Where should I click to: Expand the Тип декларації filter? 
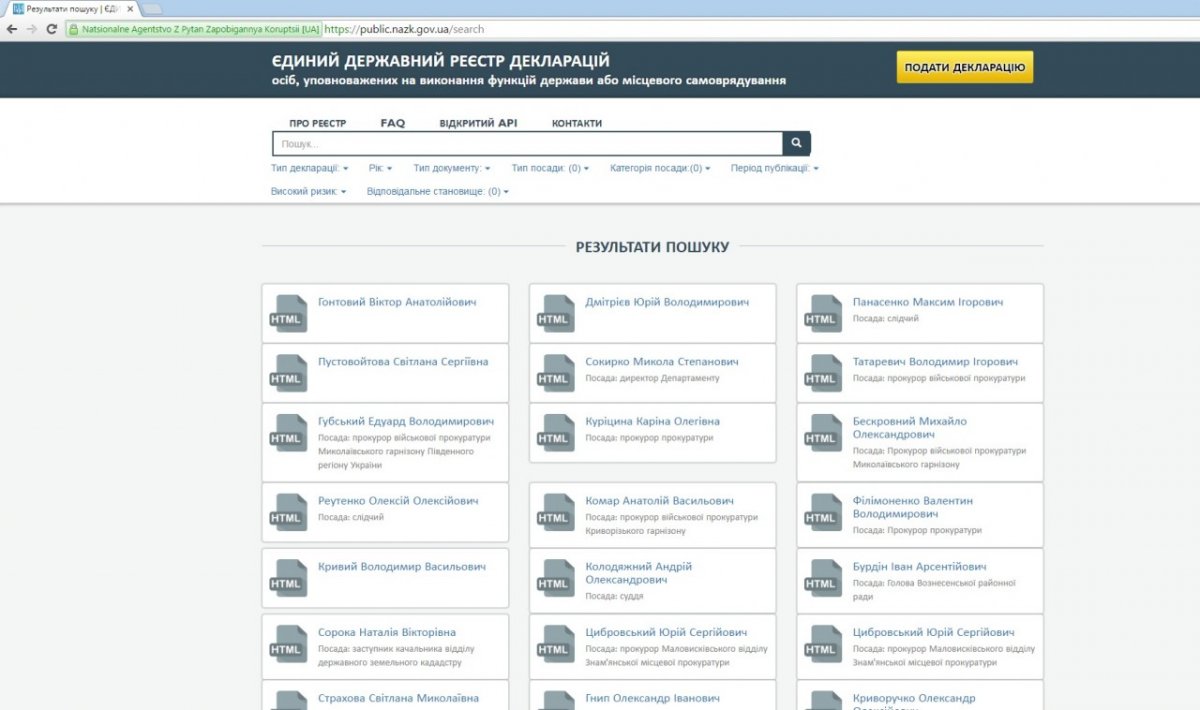[309, 168]
